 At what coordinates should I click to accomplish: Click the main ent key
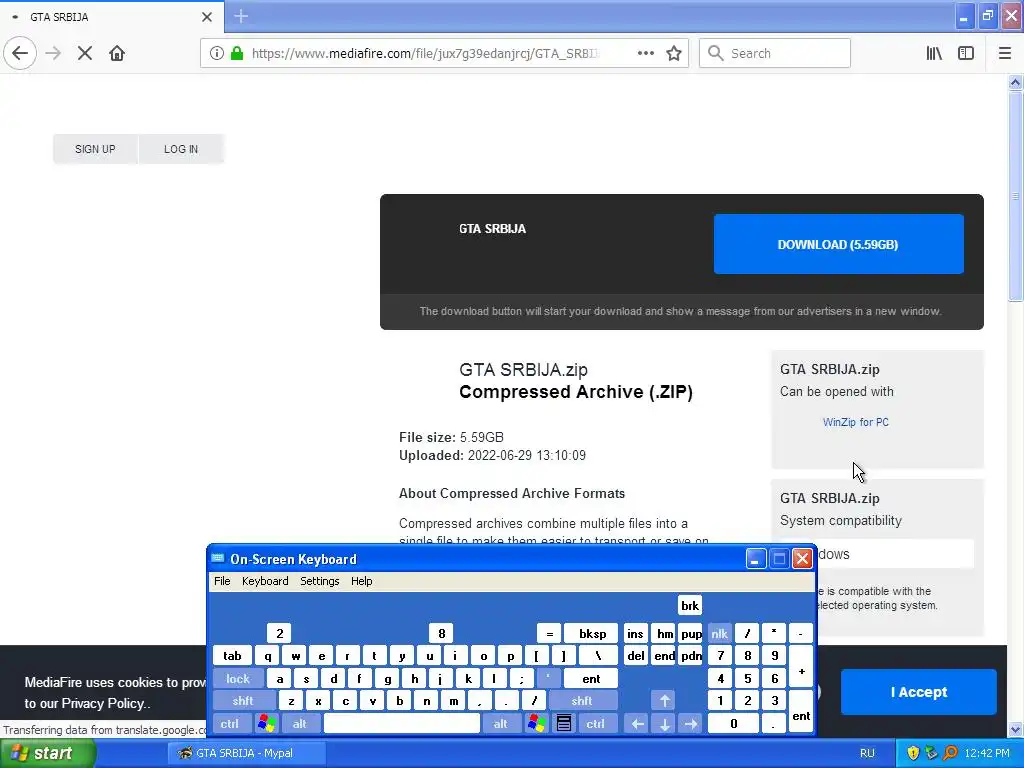coord(590,679)
